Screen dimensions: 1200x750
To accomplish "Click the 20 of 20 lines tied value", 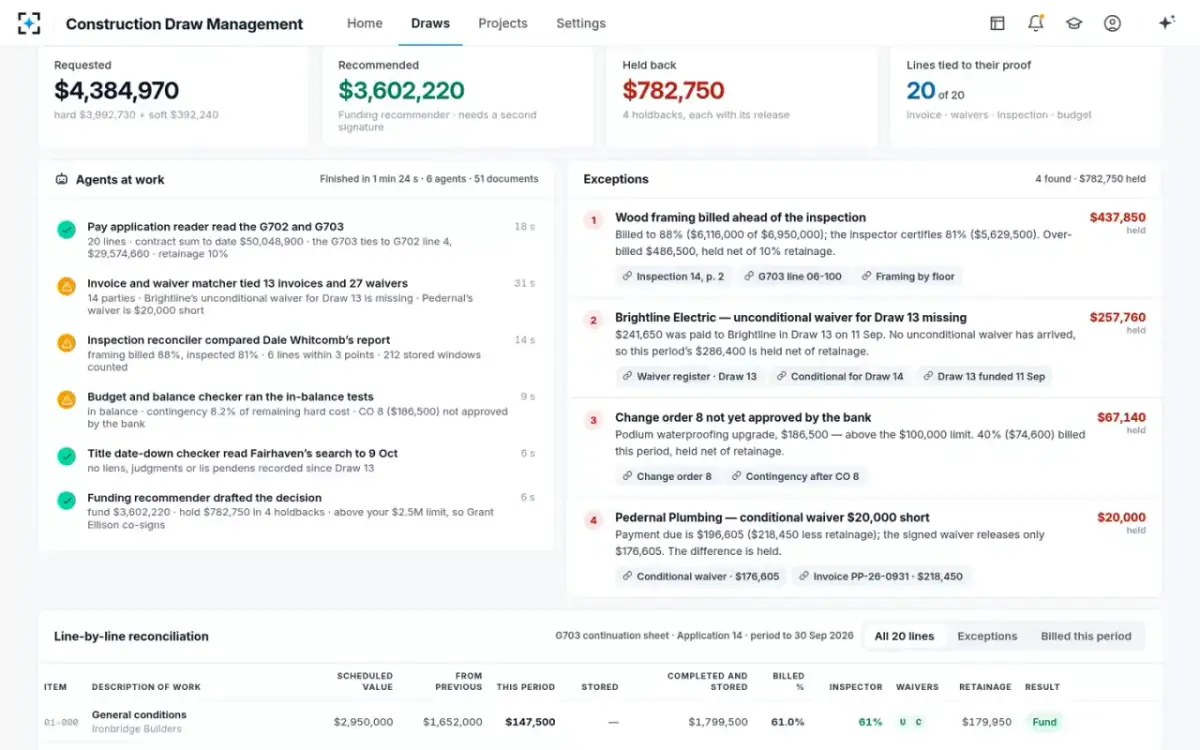I will 935,91.
